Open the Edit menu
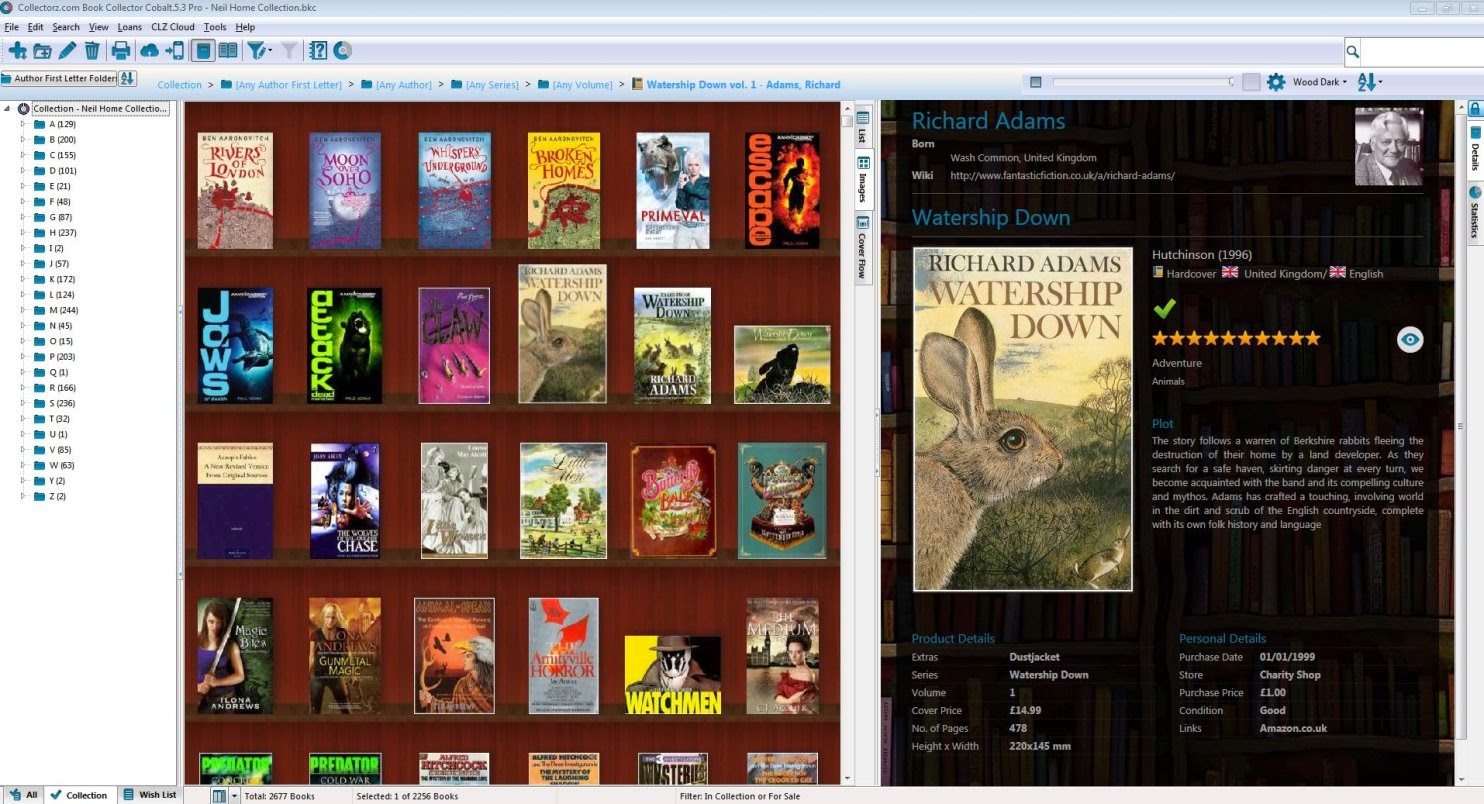This screenshot has height=804, width=1484. [x=36, y=27]
